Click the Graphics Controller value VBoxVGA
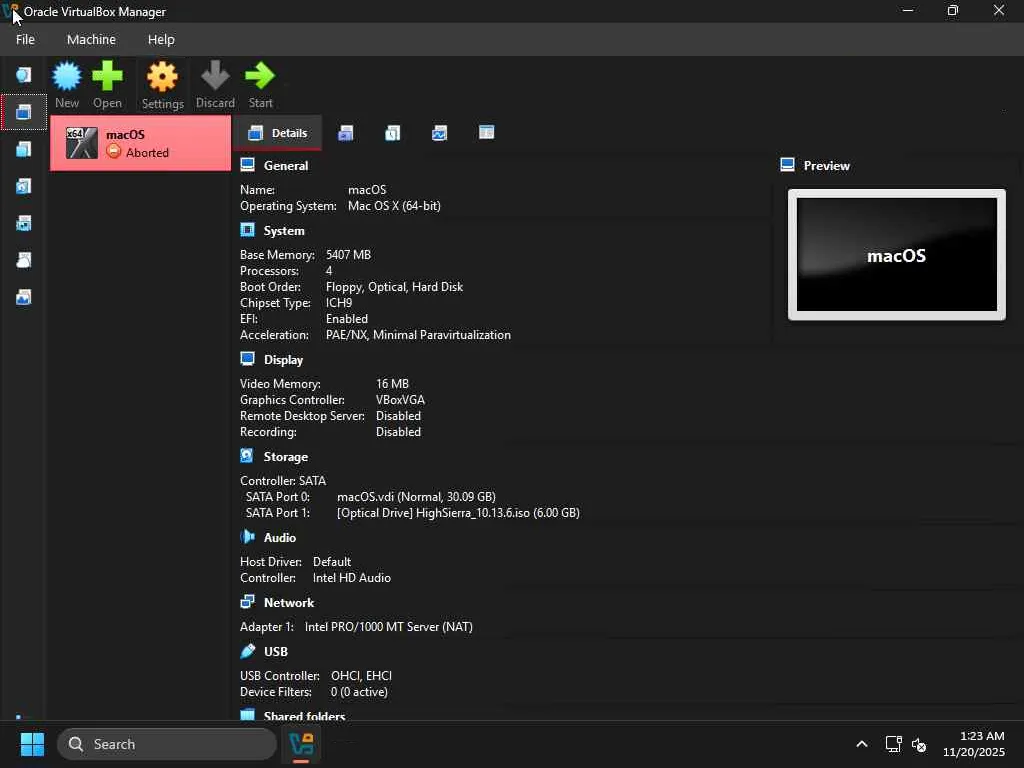This screenshot has width=1024, height=768. (x=400, y=400)
